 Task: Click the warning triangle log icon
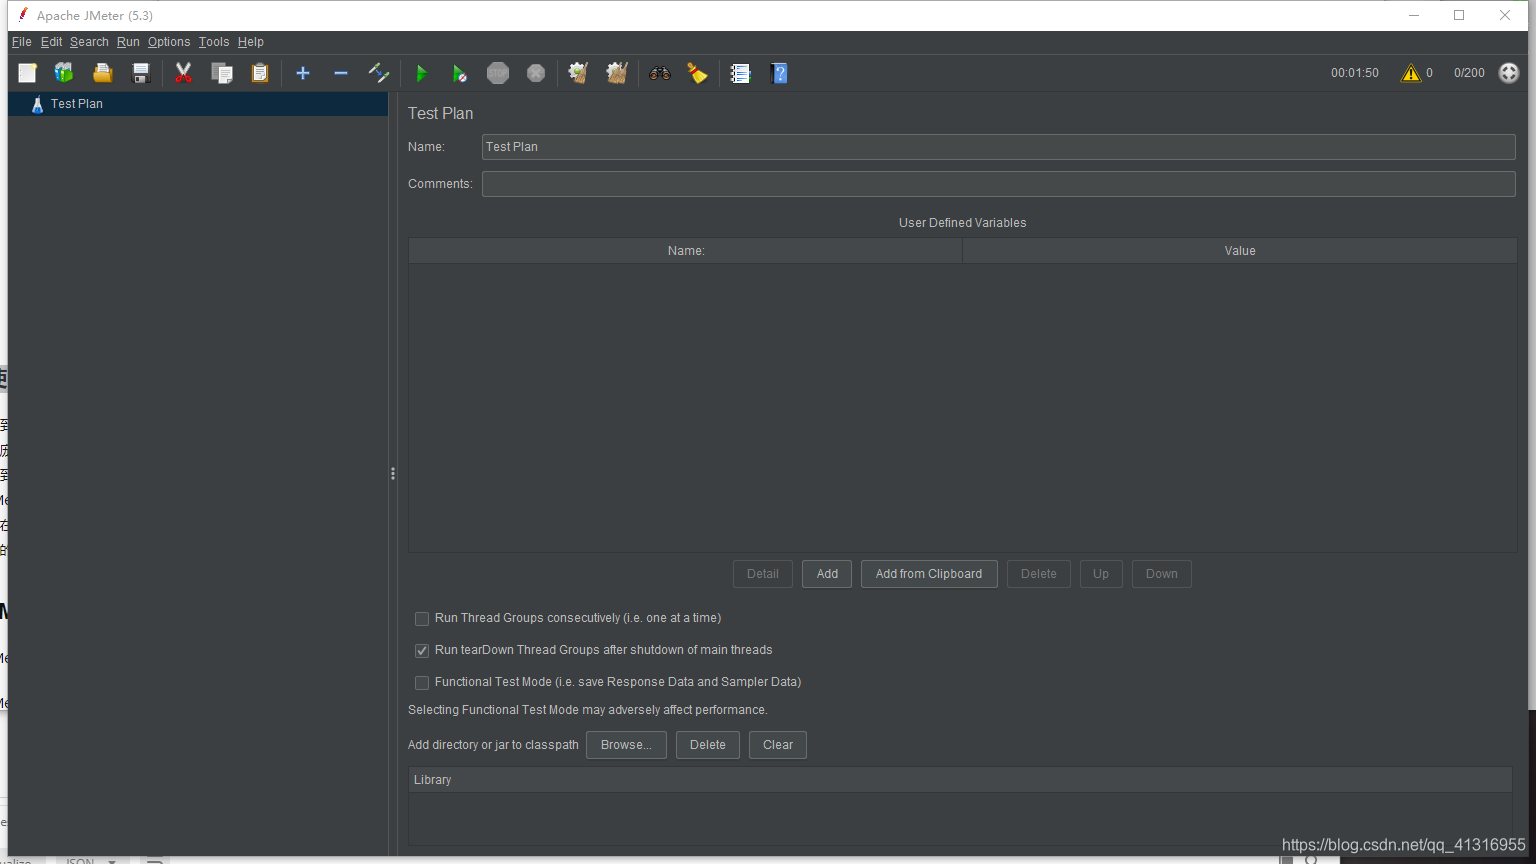pos(1411,73)
